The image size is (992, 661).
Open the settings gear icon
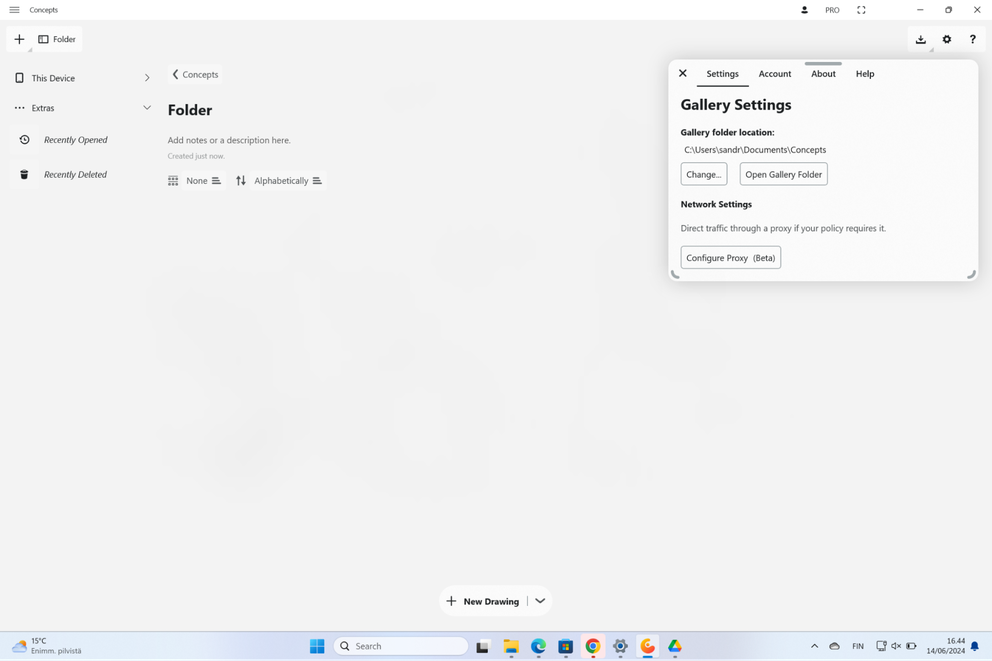(x=947, y=39)
